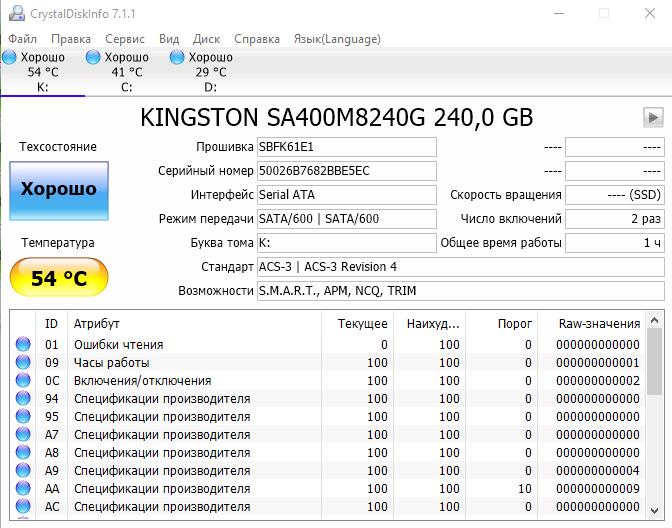The height and width of the screenshot is (528, 672).
Task: Select the Часы работы attribute row
Action: [x=328, y=363]
